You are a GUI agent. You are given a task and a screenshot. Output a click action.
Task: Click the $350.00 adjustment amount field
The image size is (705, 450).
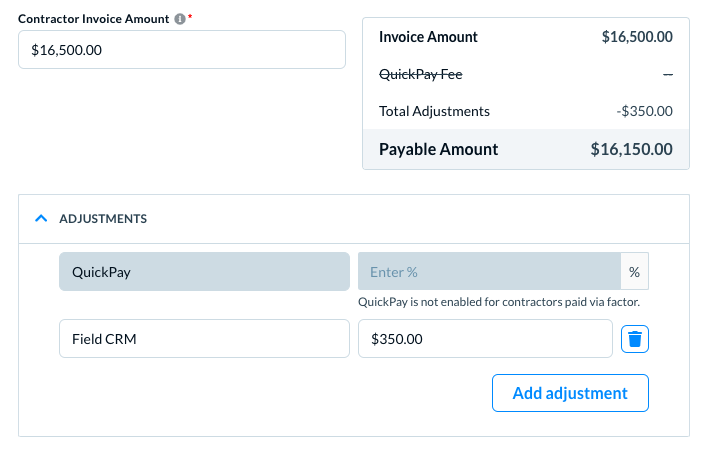pyautogui.click(x=485, y=339)
